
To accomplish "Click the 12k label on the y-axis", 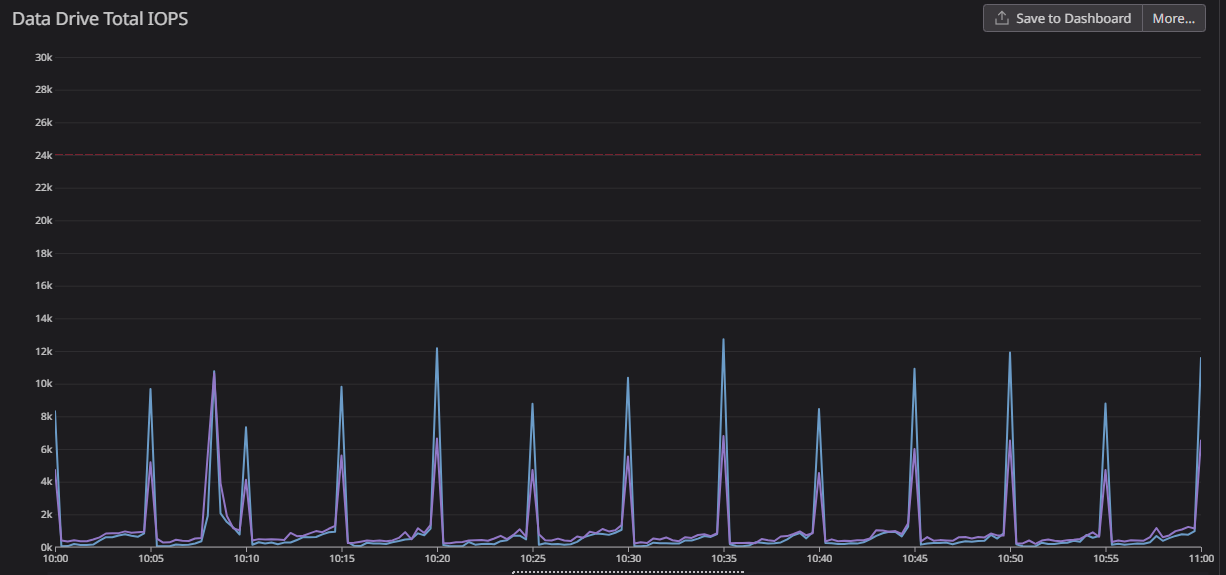I will point(43,351).
